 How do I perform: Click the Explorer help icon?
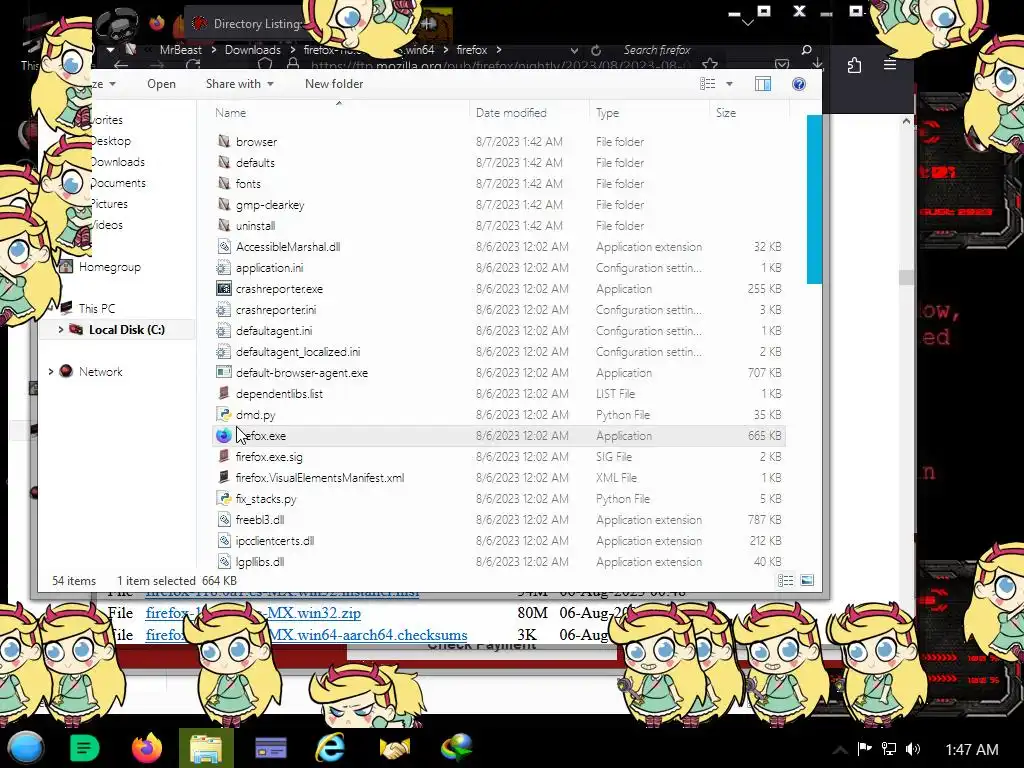(798, 84)
